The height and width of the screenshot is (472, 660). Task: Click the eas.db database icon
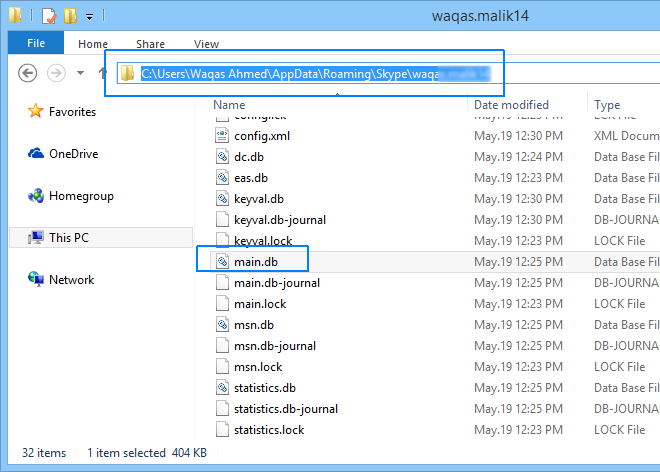coord(222,178)
